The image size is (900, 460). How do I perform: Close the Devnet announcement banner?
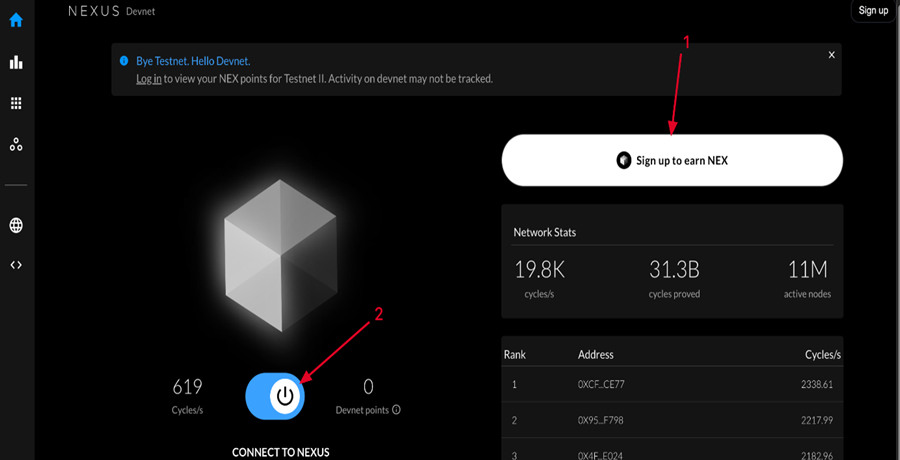[x=832, y=55]
